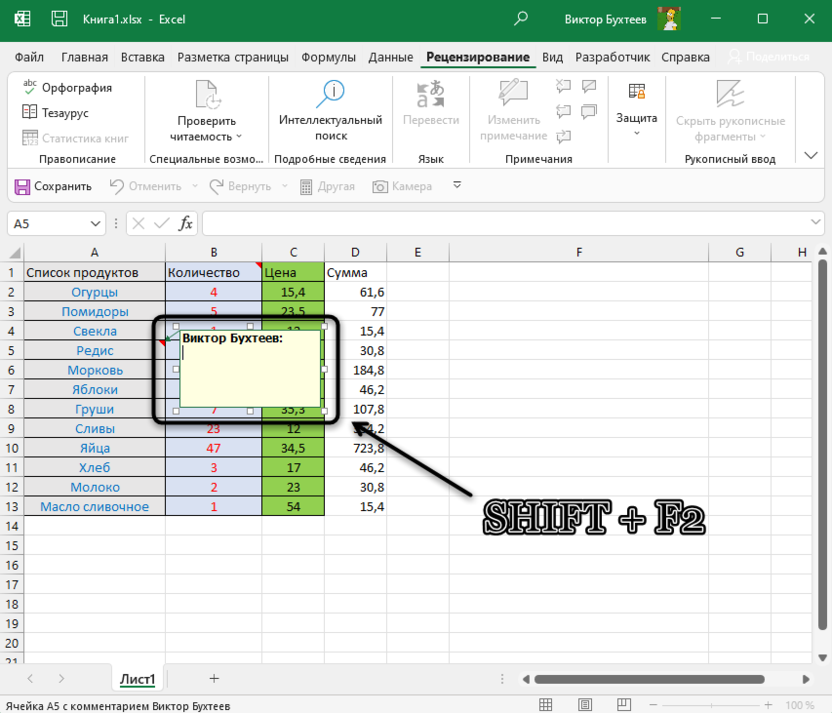Click the Save icon in title bar

(60, 19)
